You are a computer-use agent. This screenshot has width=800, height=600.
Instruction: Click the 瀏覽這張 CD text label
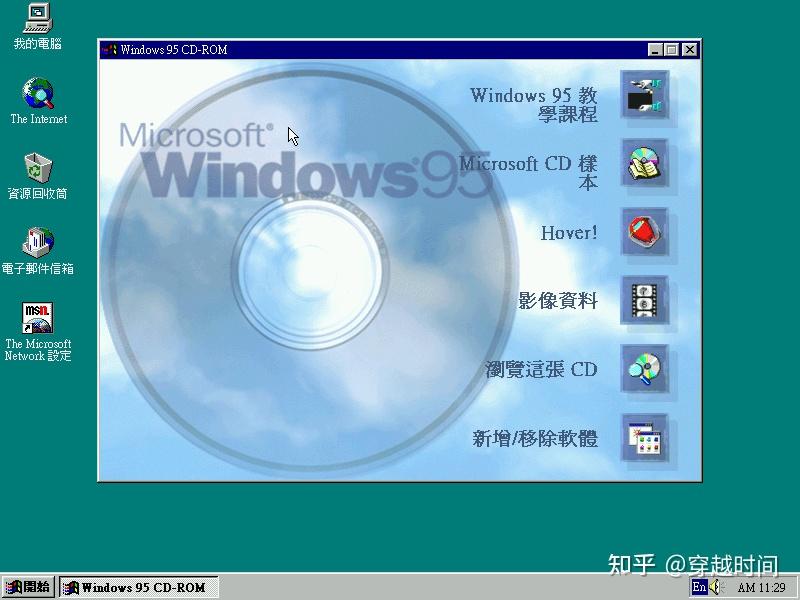click(541, 369)
